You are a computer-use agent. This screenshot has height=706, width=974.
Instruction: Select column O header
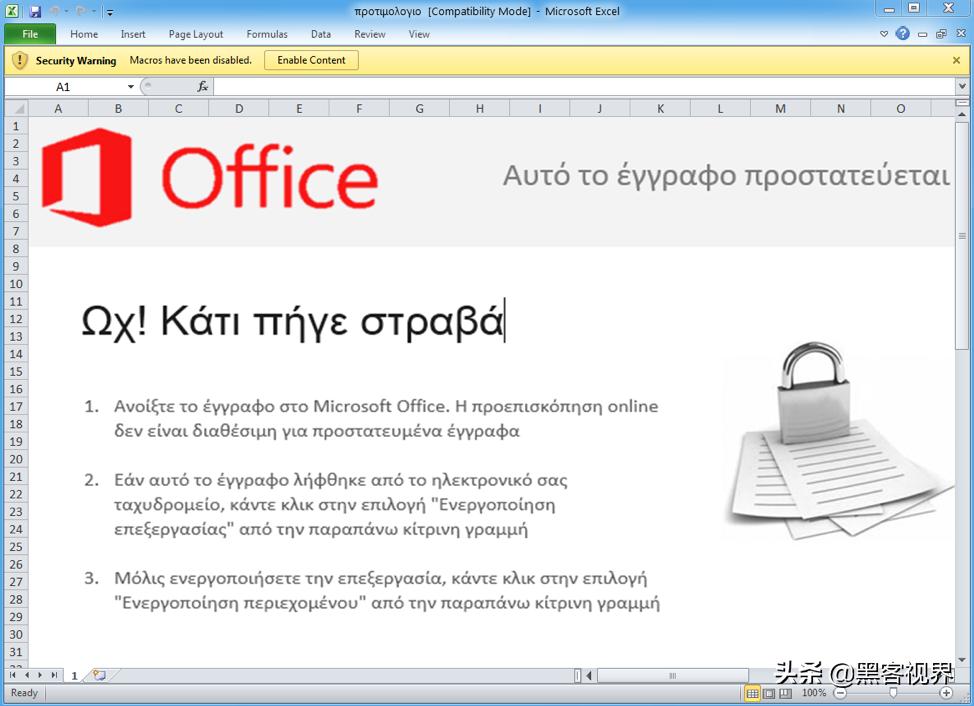(x=901, y=109)
